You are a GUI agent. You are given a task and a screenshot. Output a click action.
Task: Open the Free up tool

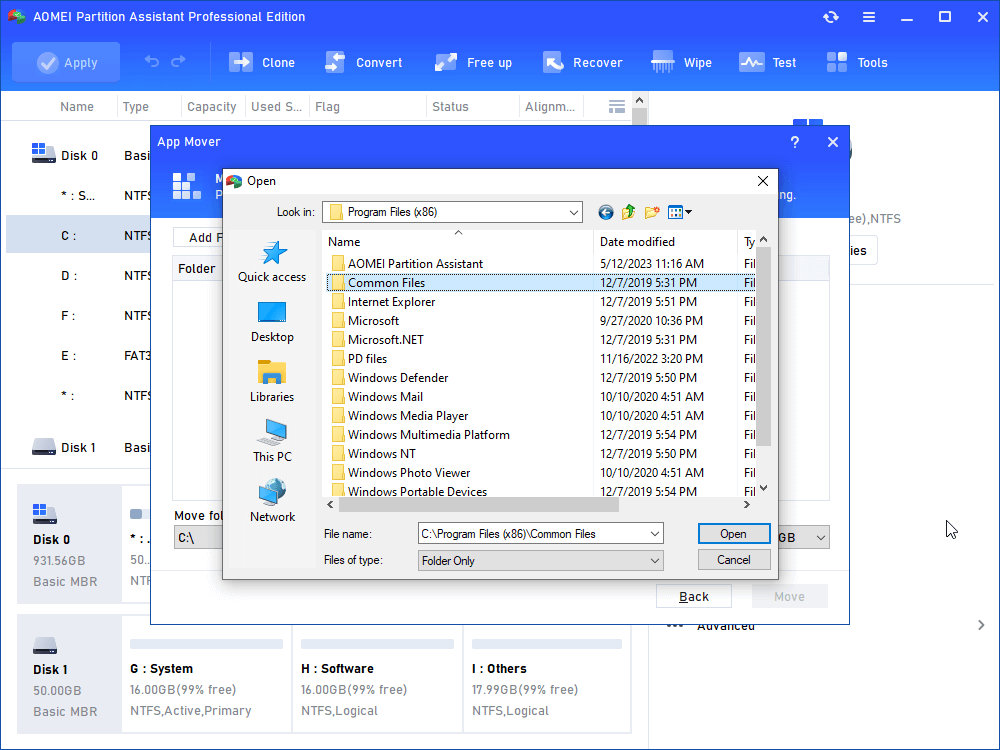tap(473, 62)
